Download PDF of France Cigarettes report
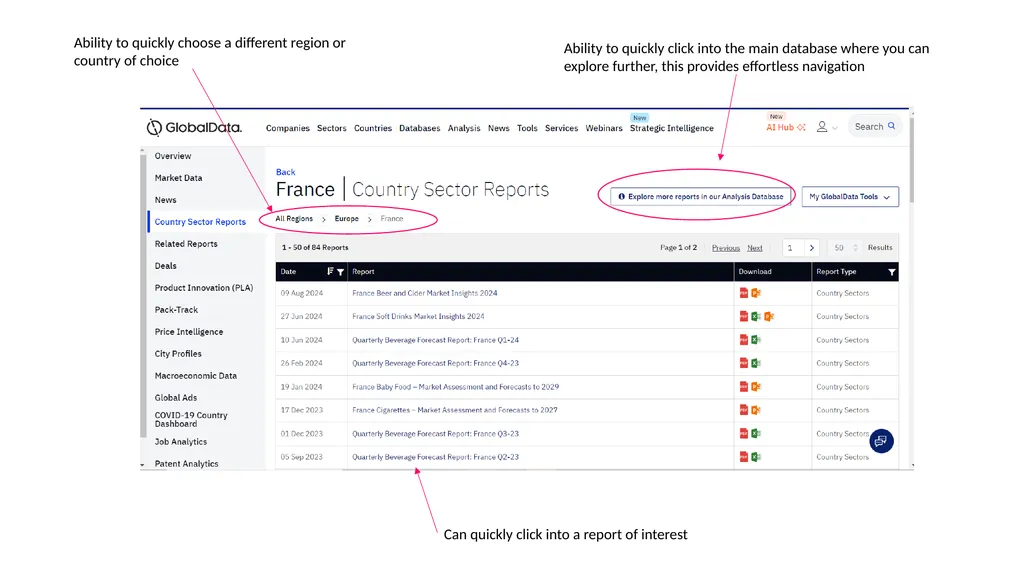This screenshot has height=575, width=1024. click(x=743, y=410)
